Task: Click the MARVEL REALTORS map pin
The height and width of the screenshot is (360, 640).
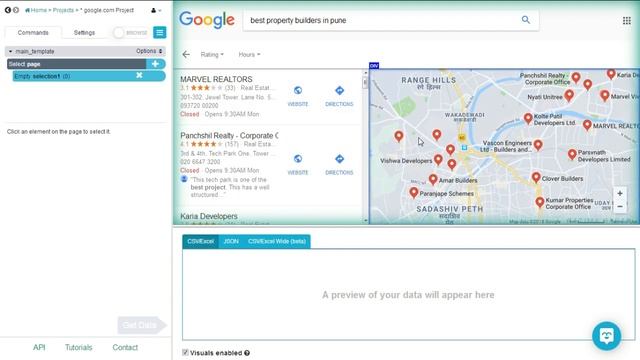Action: 587,125
